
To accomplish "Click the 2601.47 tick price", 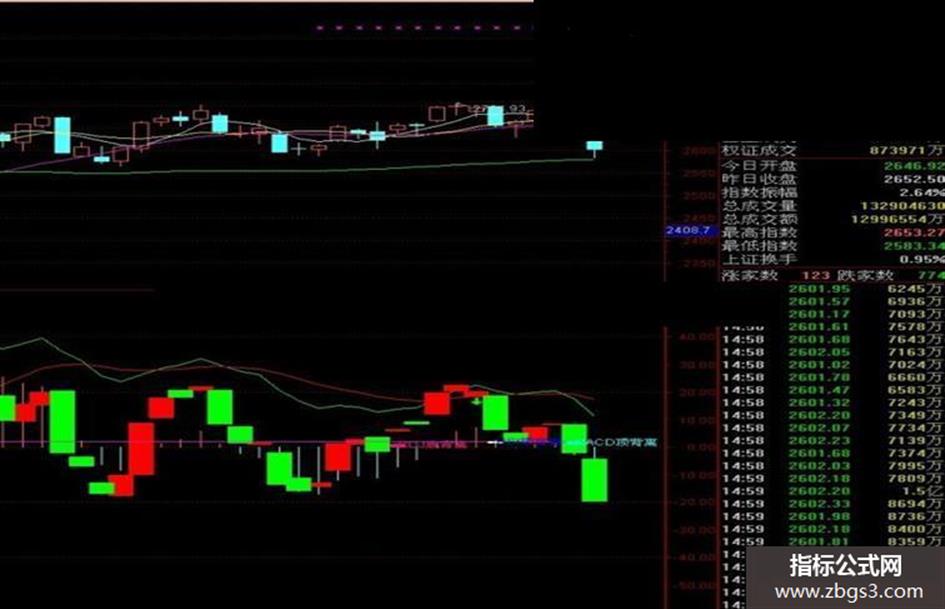I will click(819, 390).
